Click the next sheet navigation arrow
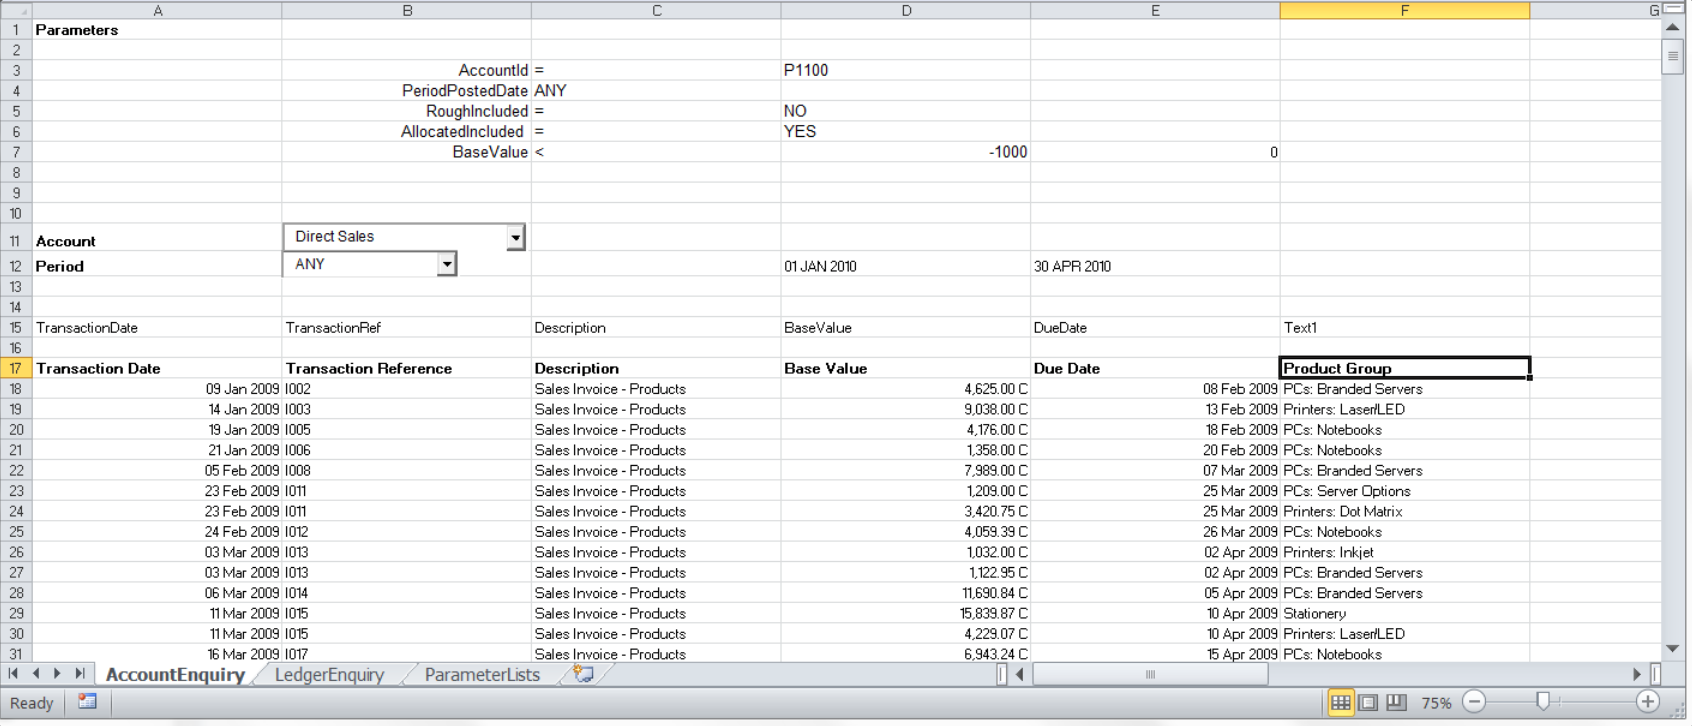The width and height of the screenshot is (1692, 726). (x=58, y=674)
